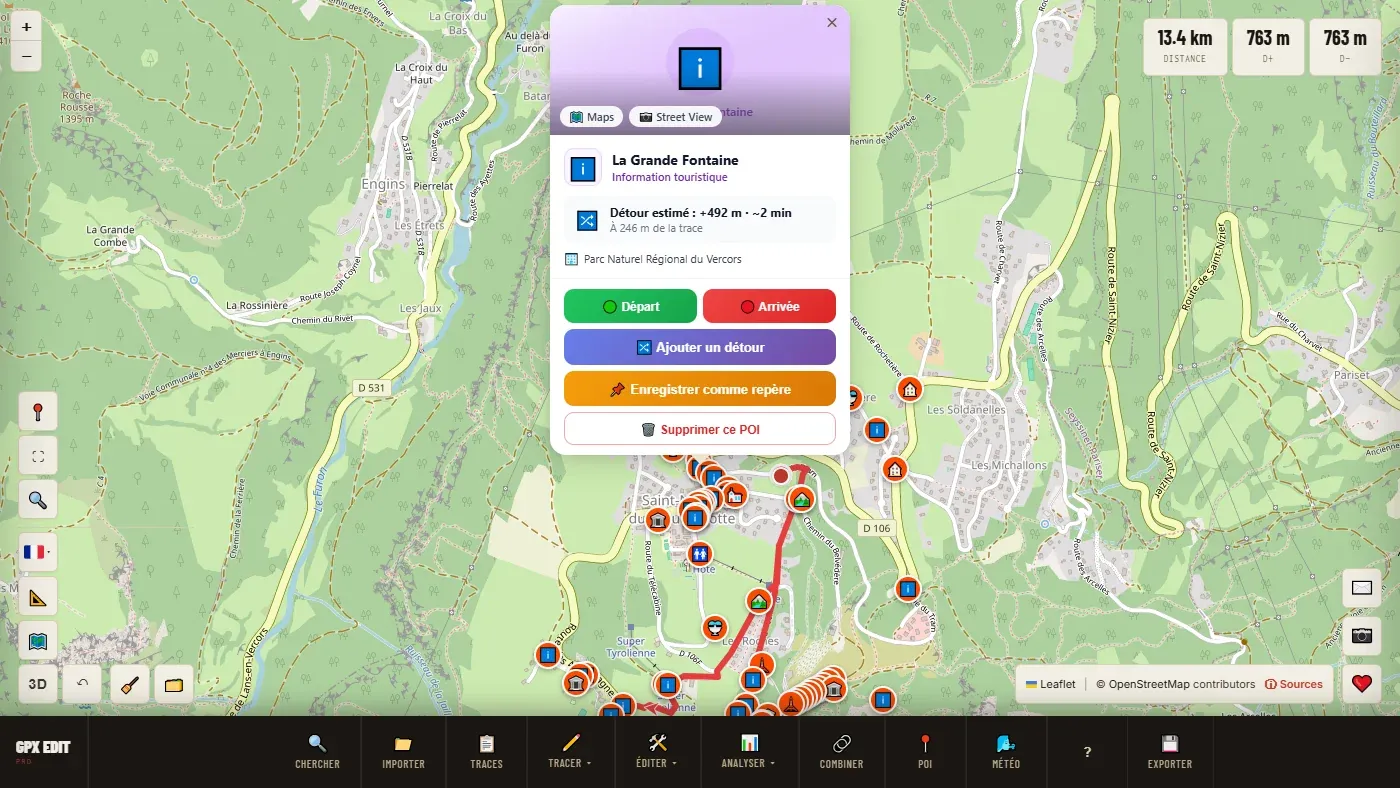Click the red heart favorite icon
1400x788 pixels.
(x=1361, y=684)
